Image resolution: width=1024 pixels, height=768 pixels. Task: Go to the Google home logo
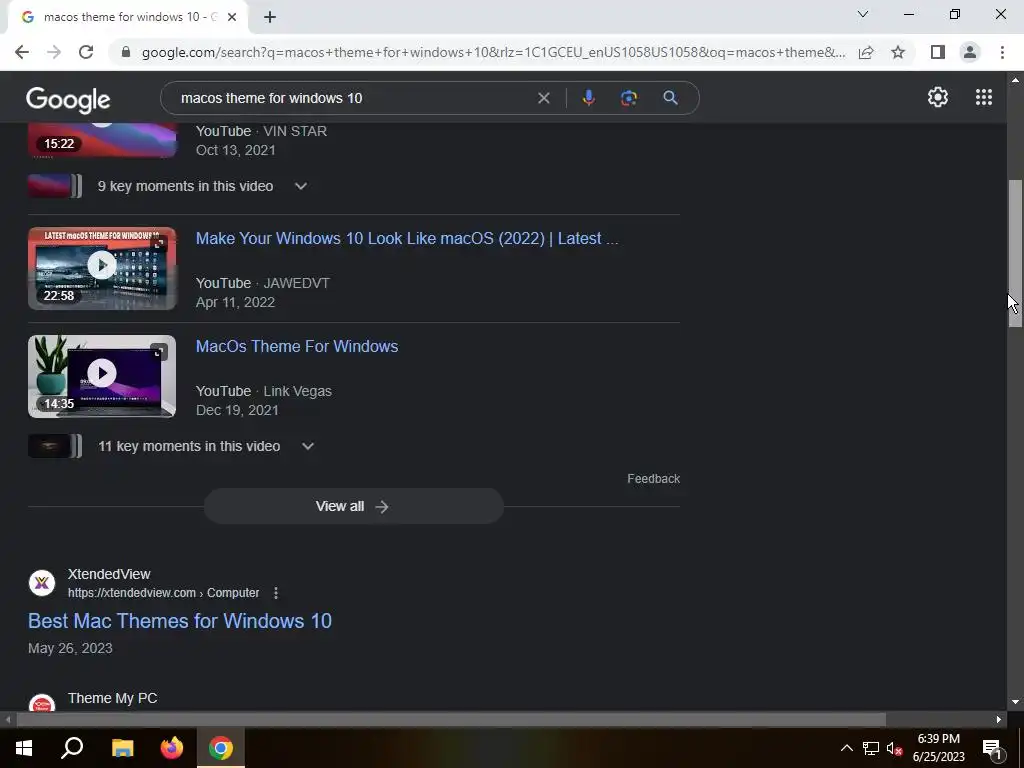coord(68,99)
